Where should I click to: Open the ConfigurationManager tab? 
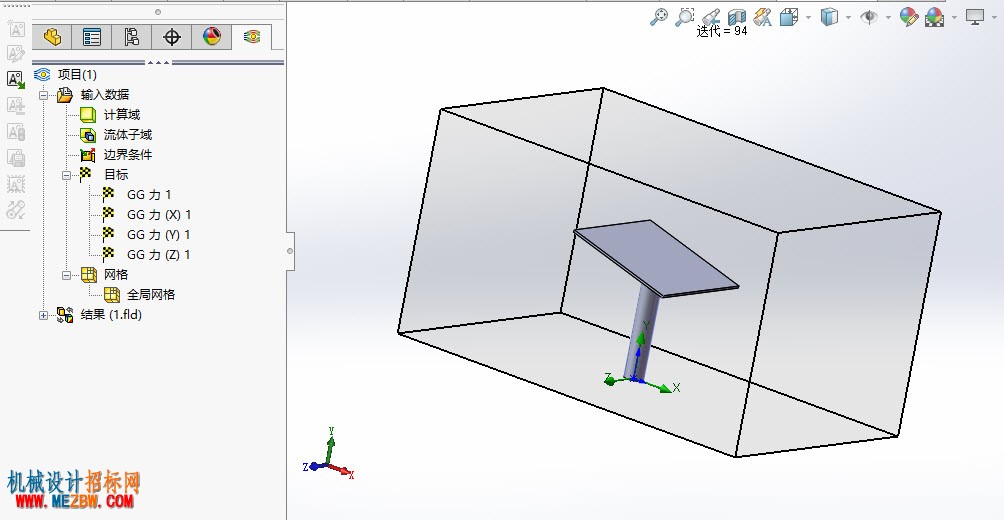131,37
